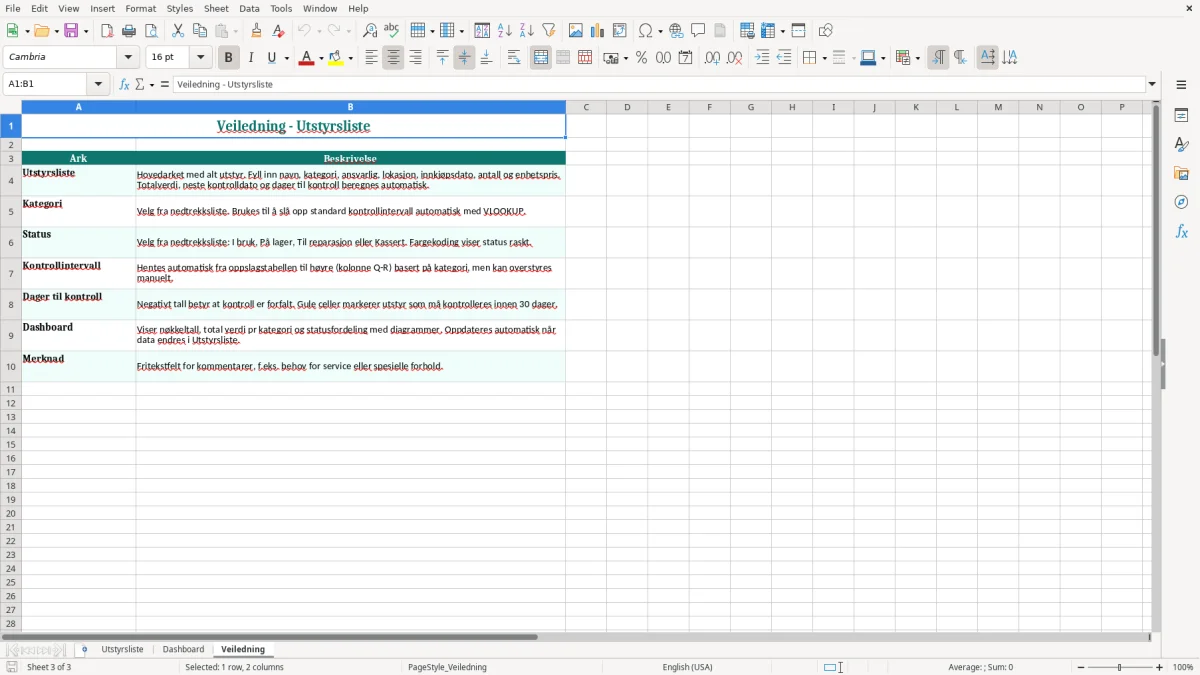Expand the formula bar
Viewport: 1200px width, 675px height.
point(1152,85)
